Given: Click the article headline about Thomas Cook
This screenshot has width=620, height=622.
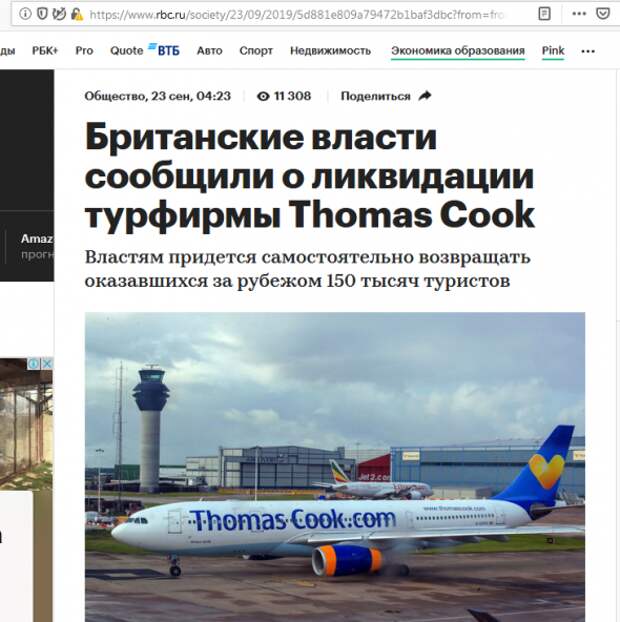Looking at the screenshot, I should [310, 176].
